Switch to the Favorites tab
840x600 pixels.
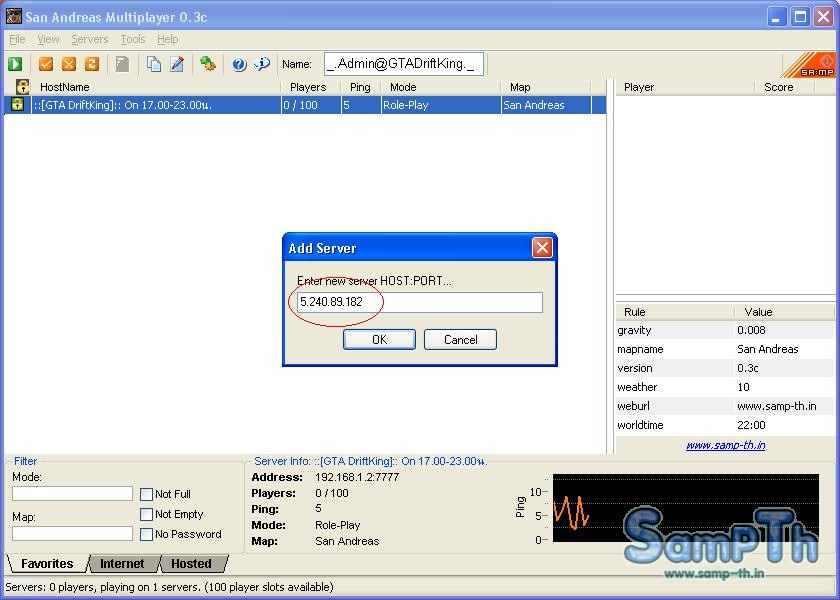point(47,564)
